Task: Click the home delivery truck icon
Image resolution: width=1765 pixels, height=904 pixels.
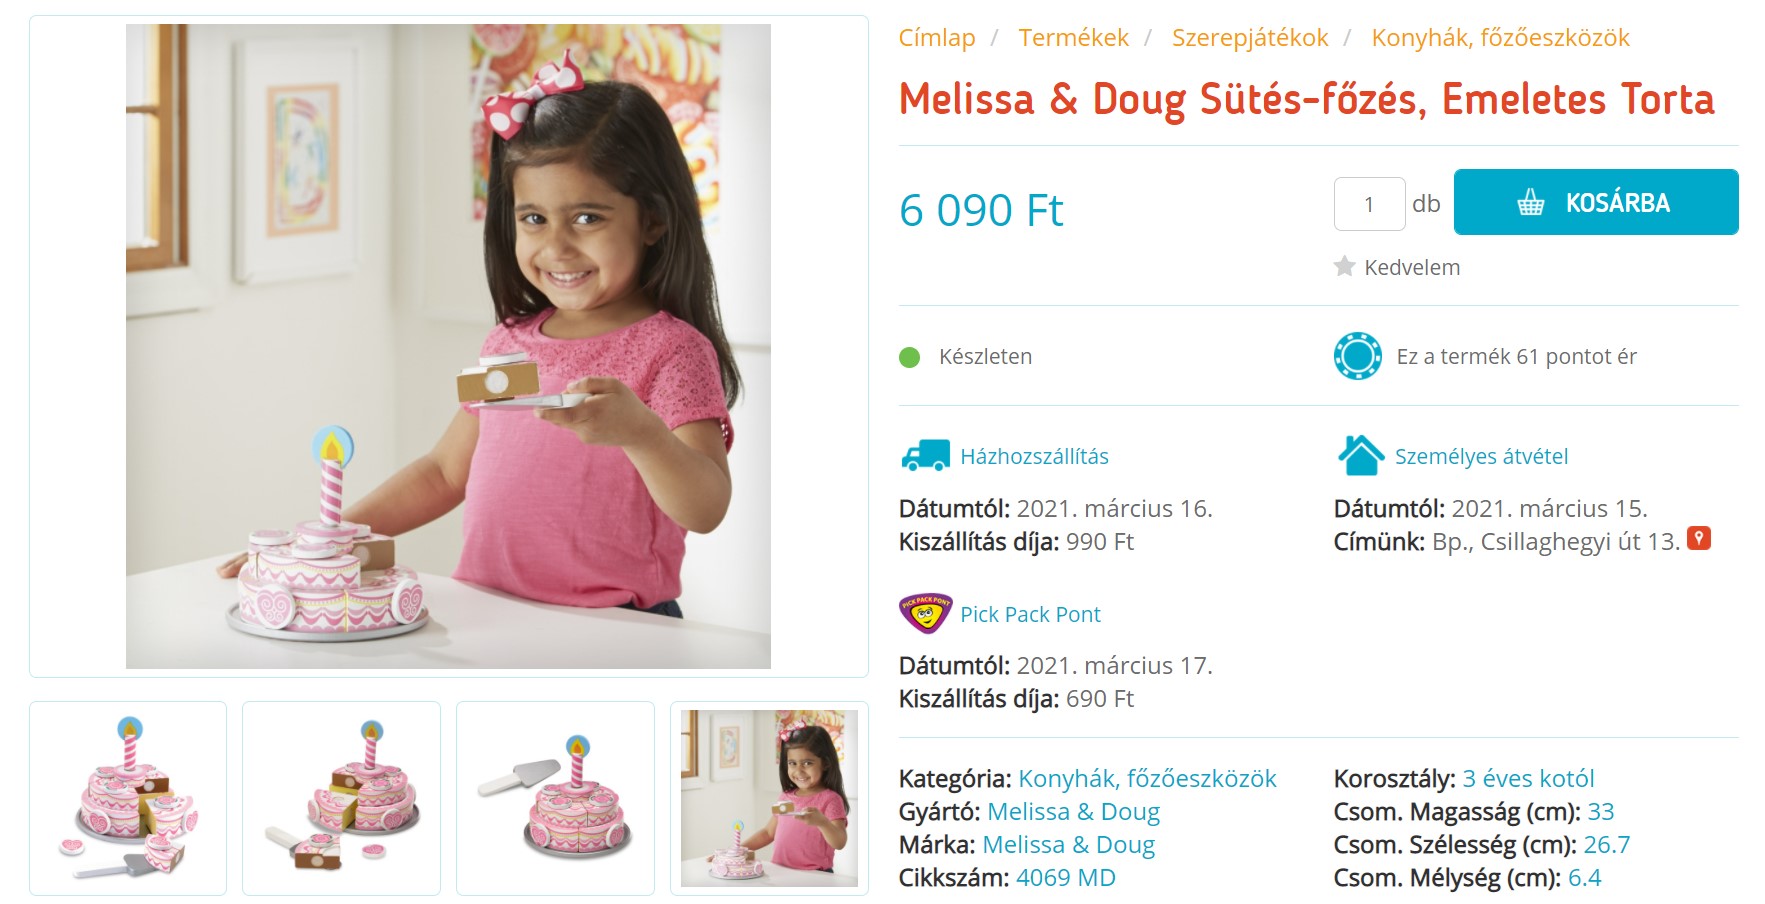Action: click(925, 456)
